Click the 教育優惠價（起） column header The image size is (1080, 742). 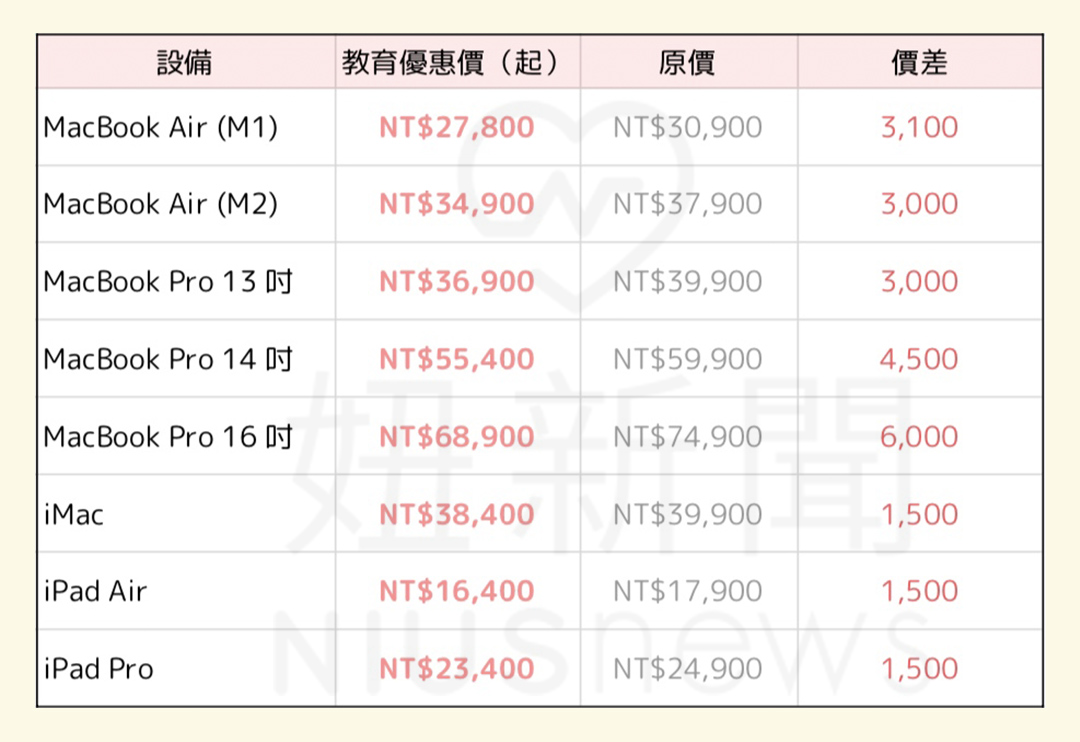[x=458, y=62]
